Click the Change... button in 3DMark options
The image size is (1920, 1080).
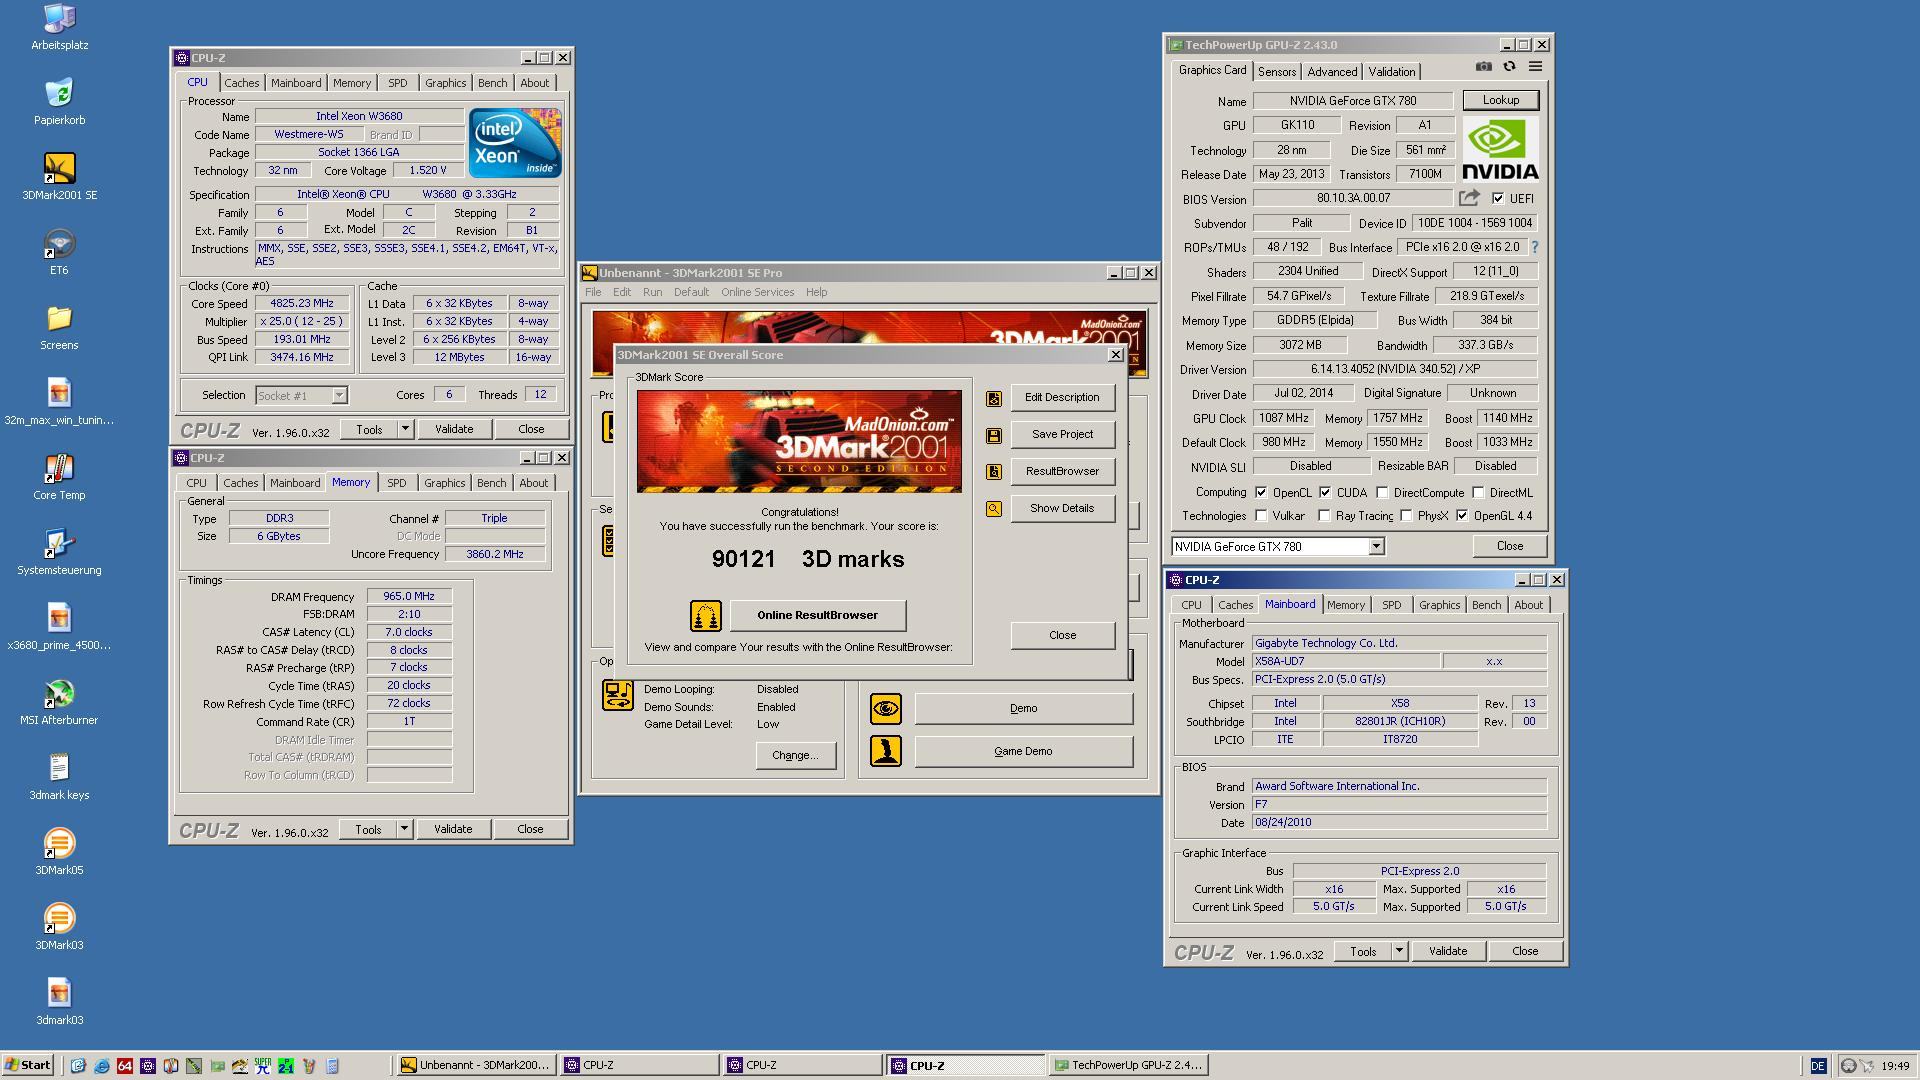pyautogui.click(x=795, y=756)
